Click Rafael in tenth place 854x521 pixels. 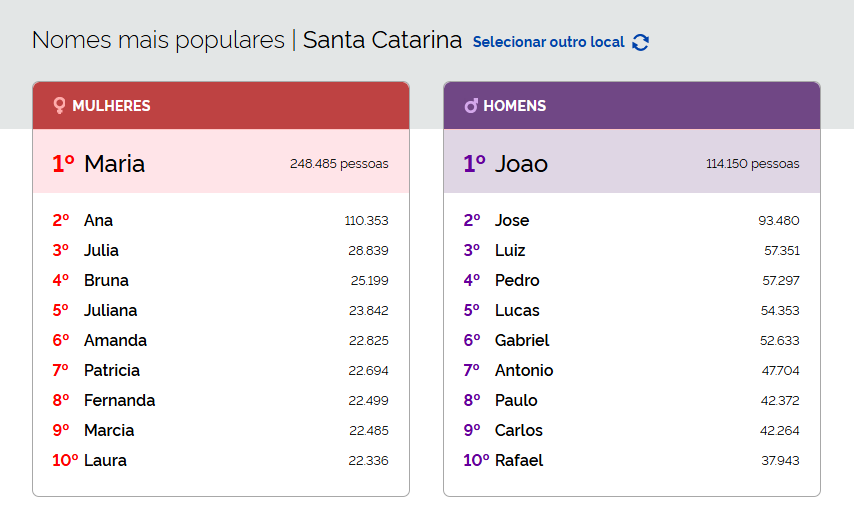[x=519, y=460]
